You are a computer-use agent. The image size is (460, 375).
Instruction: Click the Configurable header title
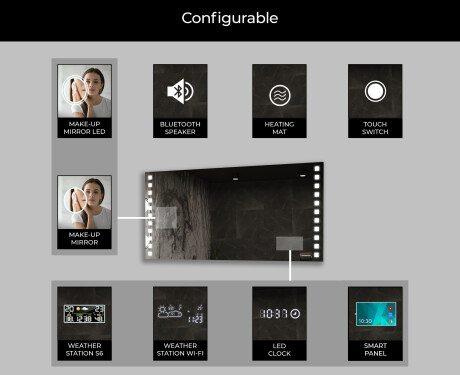click(x=230, y=18)
